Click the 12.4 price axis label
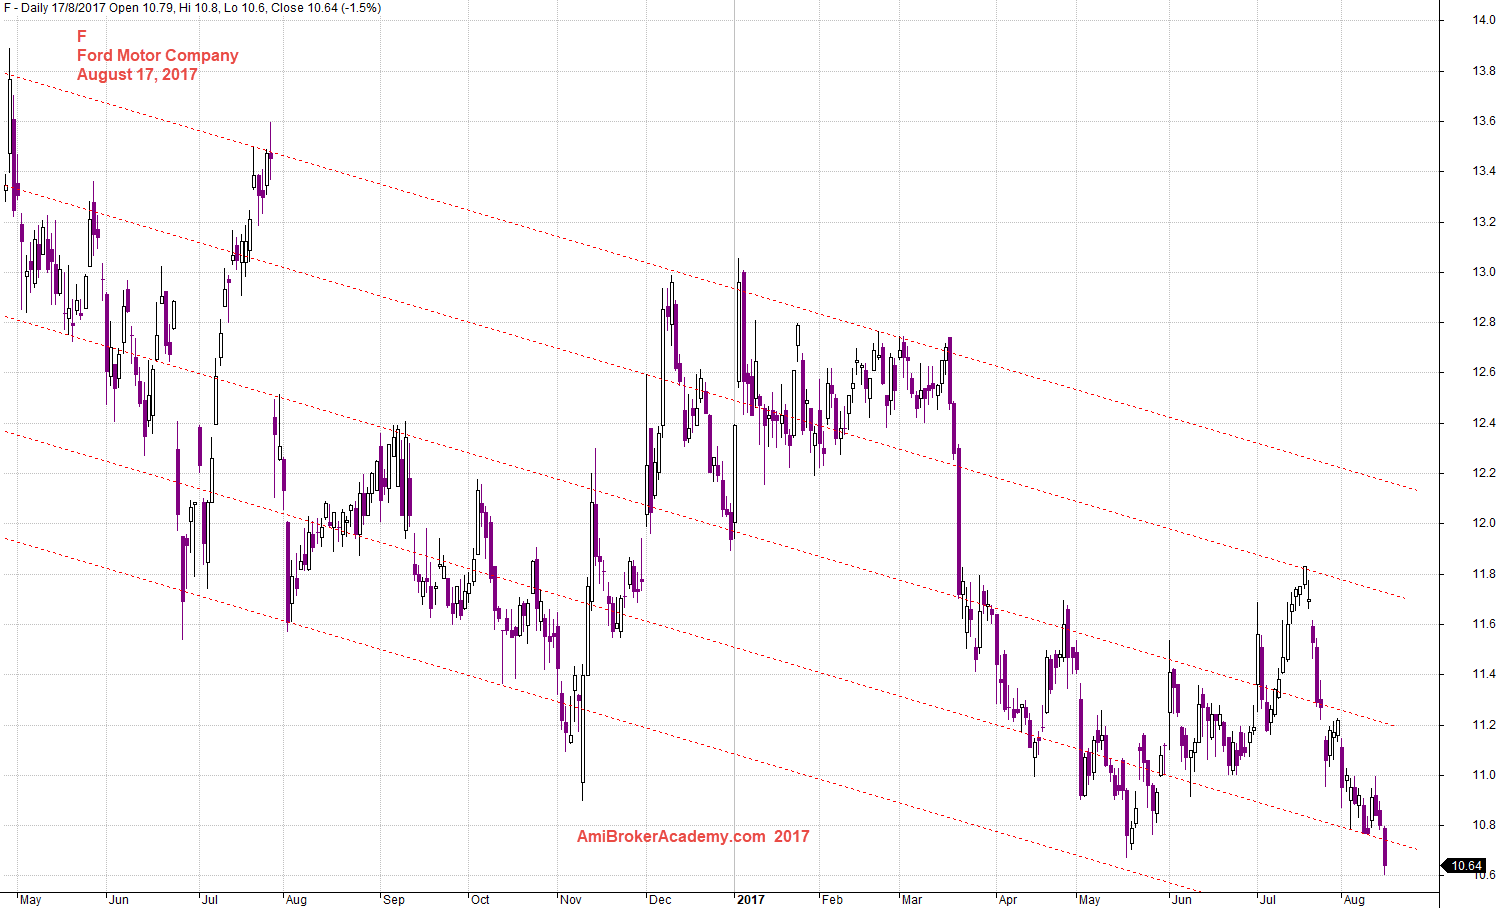 [x=1483, y=423]
